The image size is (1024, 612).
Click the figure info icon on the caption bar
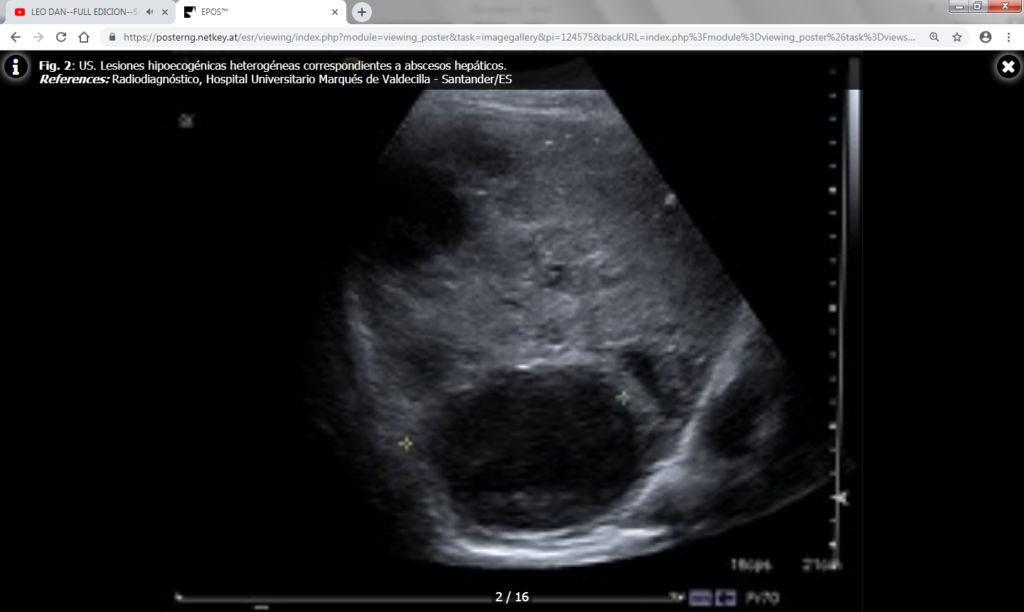click(15, 68)
